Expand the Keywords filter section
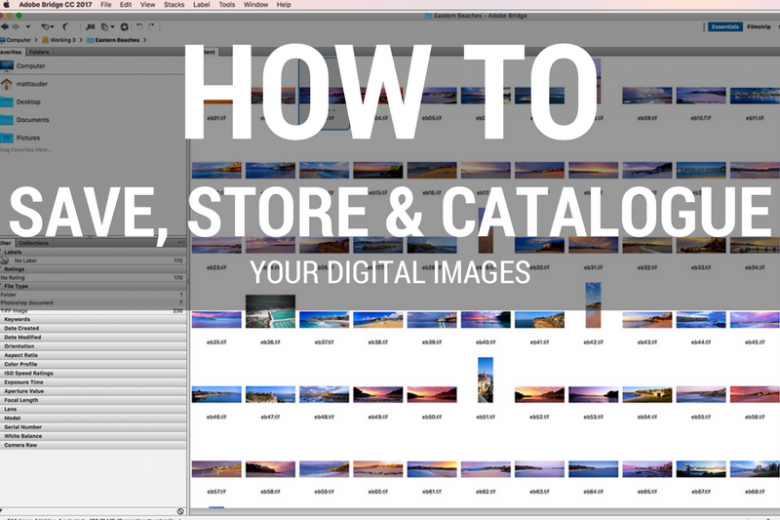780x520 pixels. pos(93,319)
